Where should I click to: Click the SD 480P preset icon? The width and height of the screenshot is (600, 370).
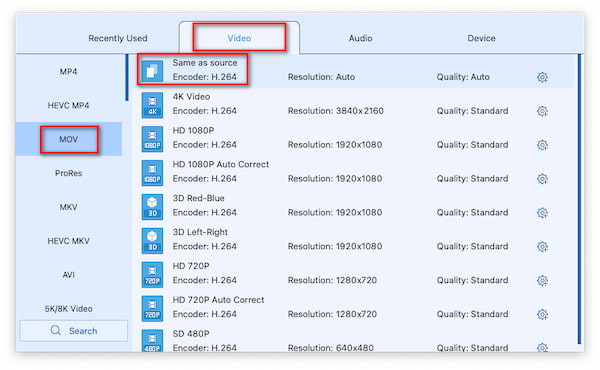pos(152,341)
